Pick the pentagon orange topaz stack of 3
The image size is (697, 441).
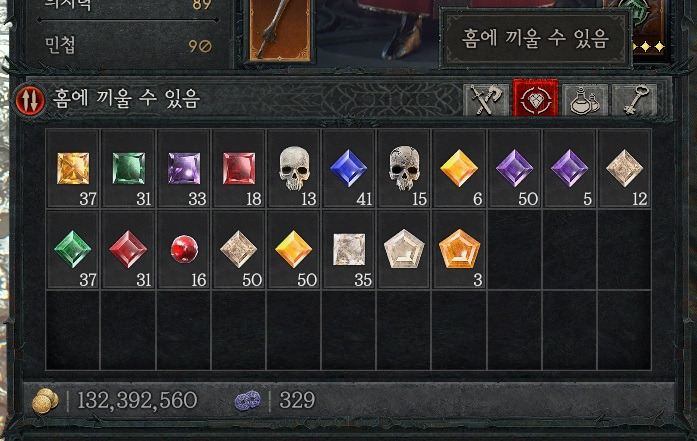(459, 249)
